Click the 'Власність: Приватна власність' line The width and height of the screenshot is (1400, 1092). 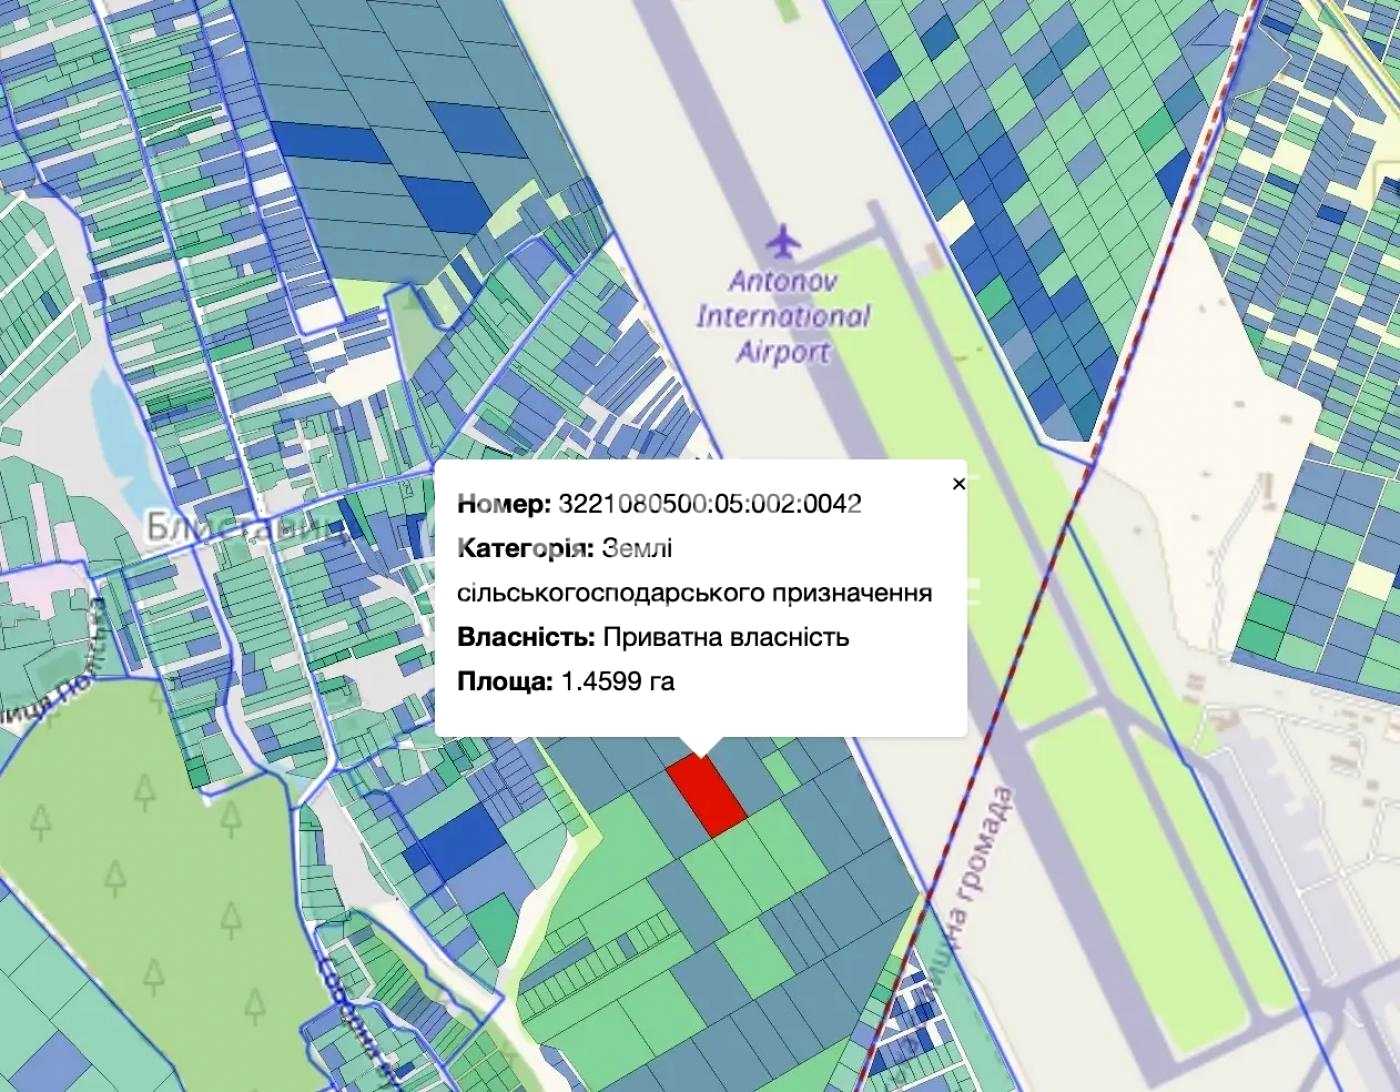tap(653, 637)
